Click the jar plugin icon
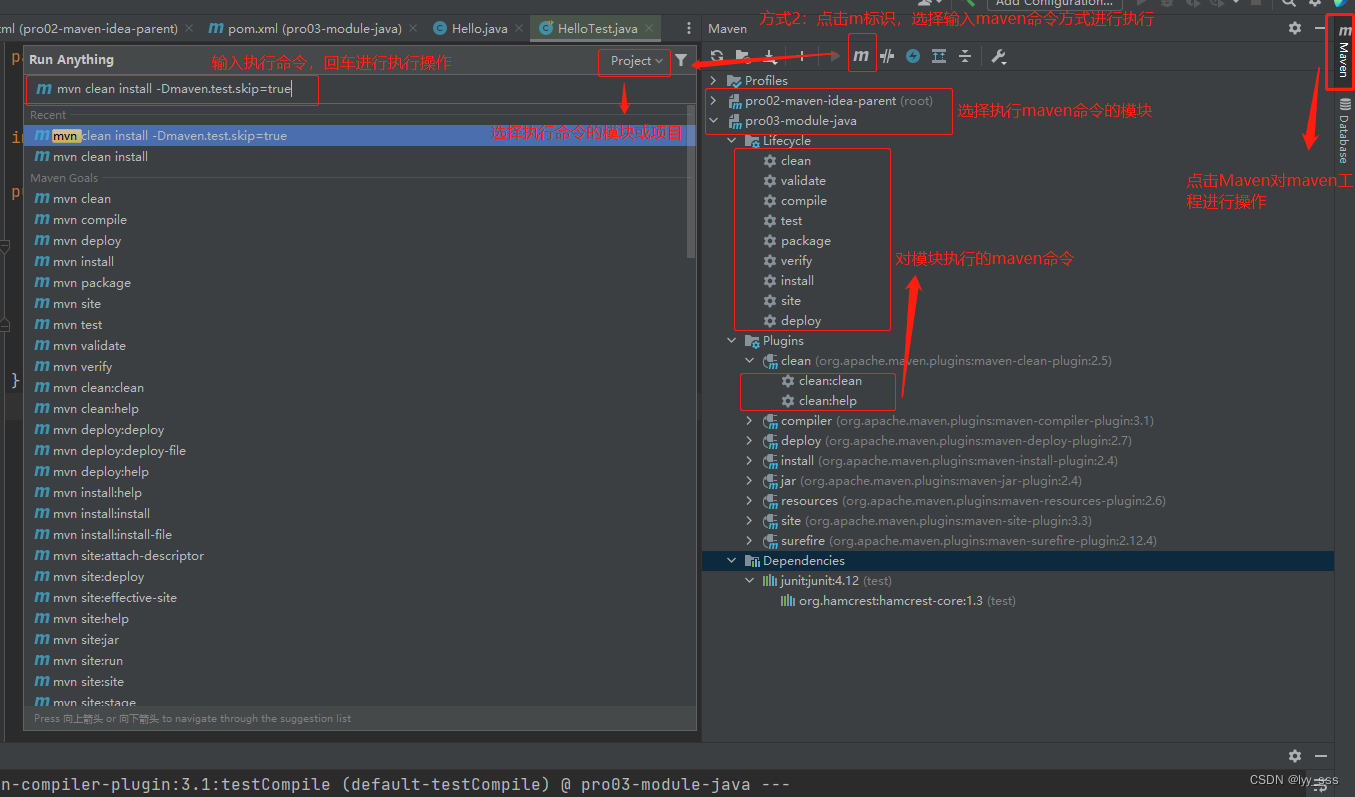The image size is (1355, 797). (771, 480)
